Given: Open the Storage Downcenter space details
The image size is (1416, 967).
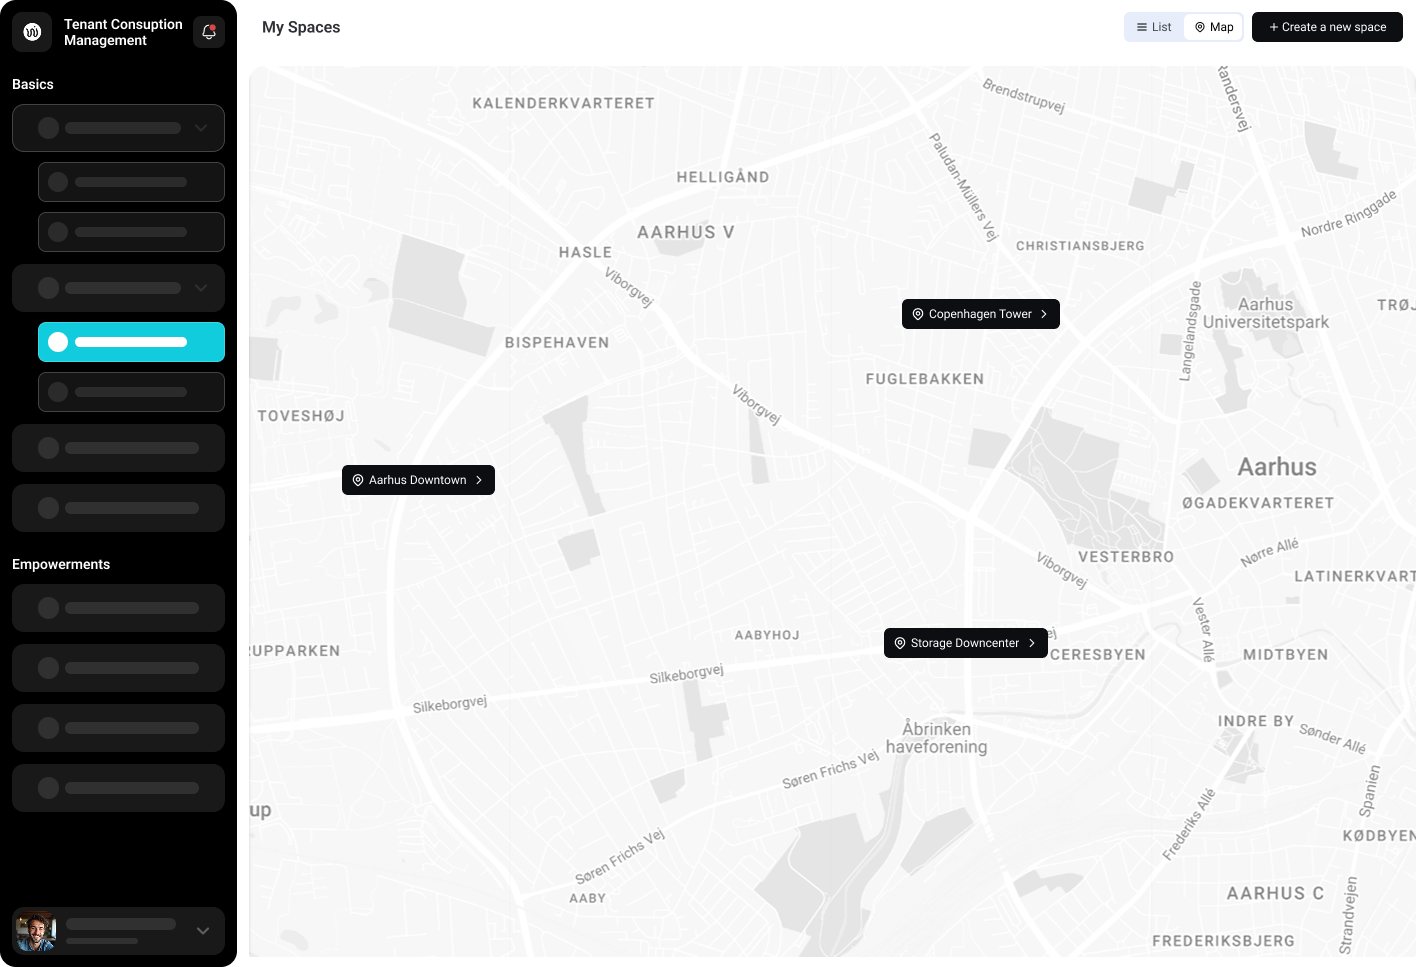Looking at the screenshot, I should 965,643.
